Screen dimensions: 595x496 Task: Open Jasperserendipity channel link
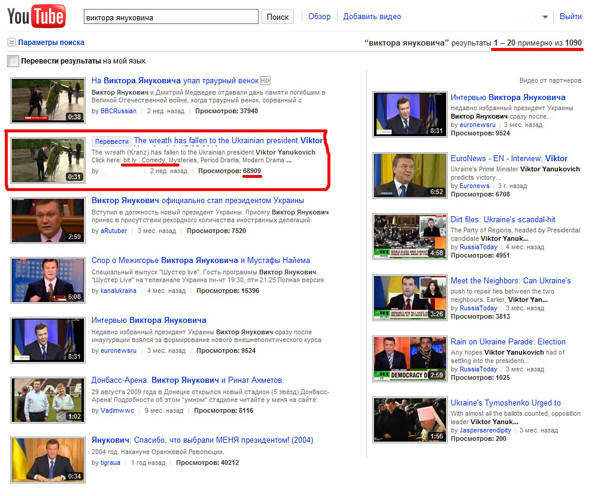pyautogui.click(x=485, y=430)
